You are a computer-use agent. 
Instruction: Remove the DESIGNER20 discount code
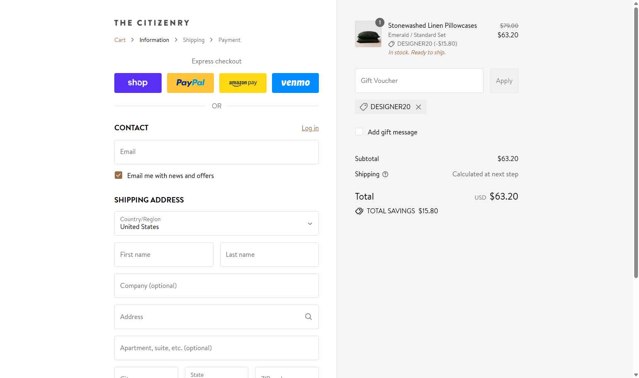418,107
